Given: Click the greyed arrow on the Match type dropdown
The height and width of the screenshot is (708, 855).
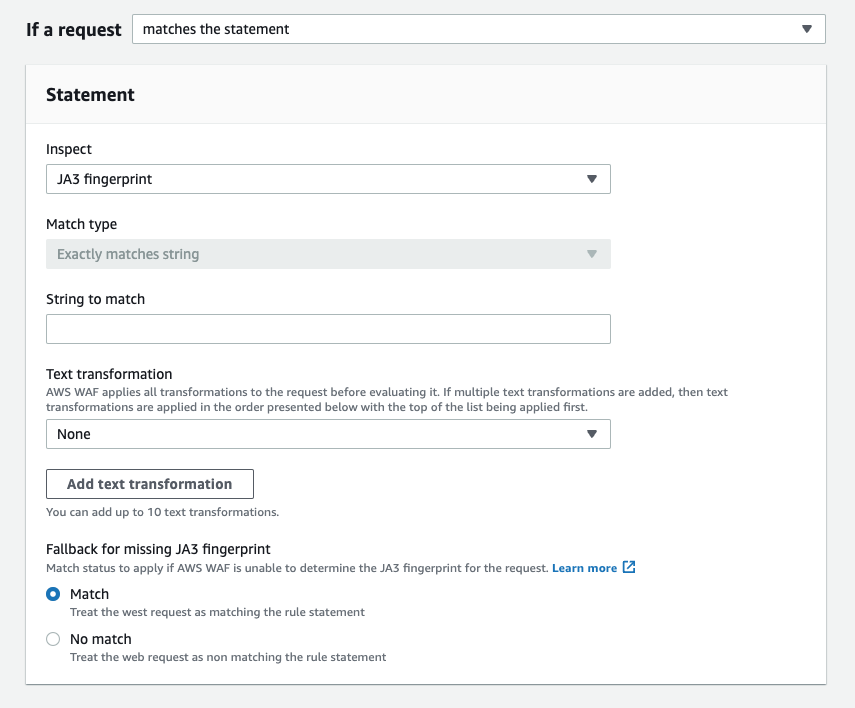Looking at the screenshot, I should tap(592, 254).
